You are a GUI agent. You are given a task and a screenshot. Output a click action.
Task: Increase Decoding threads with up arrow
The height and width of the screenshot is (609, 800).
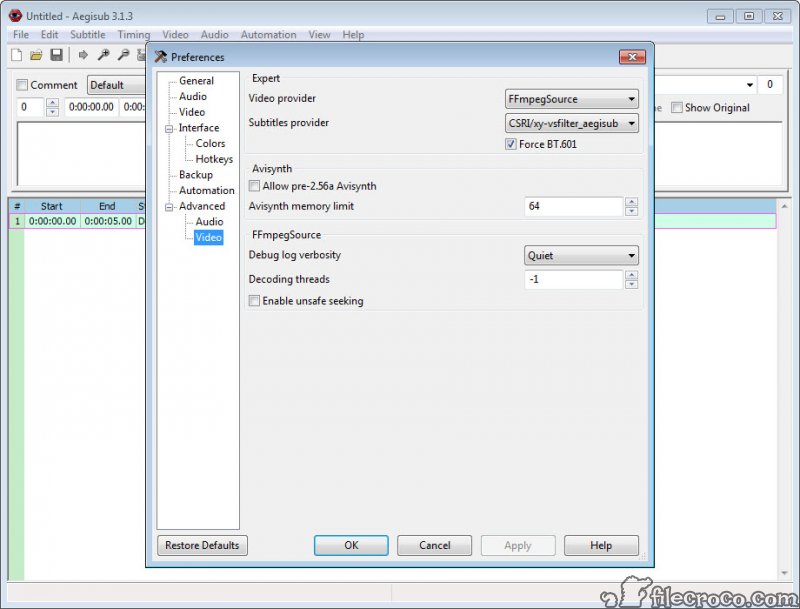coord(632,275)
